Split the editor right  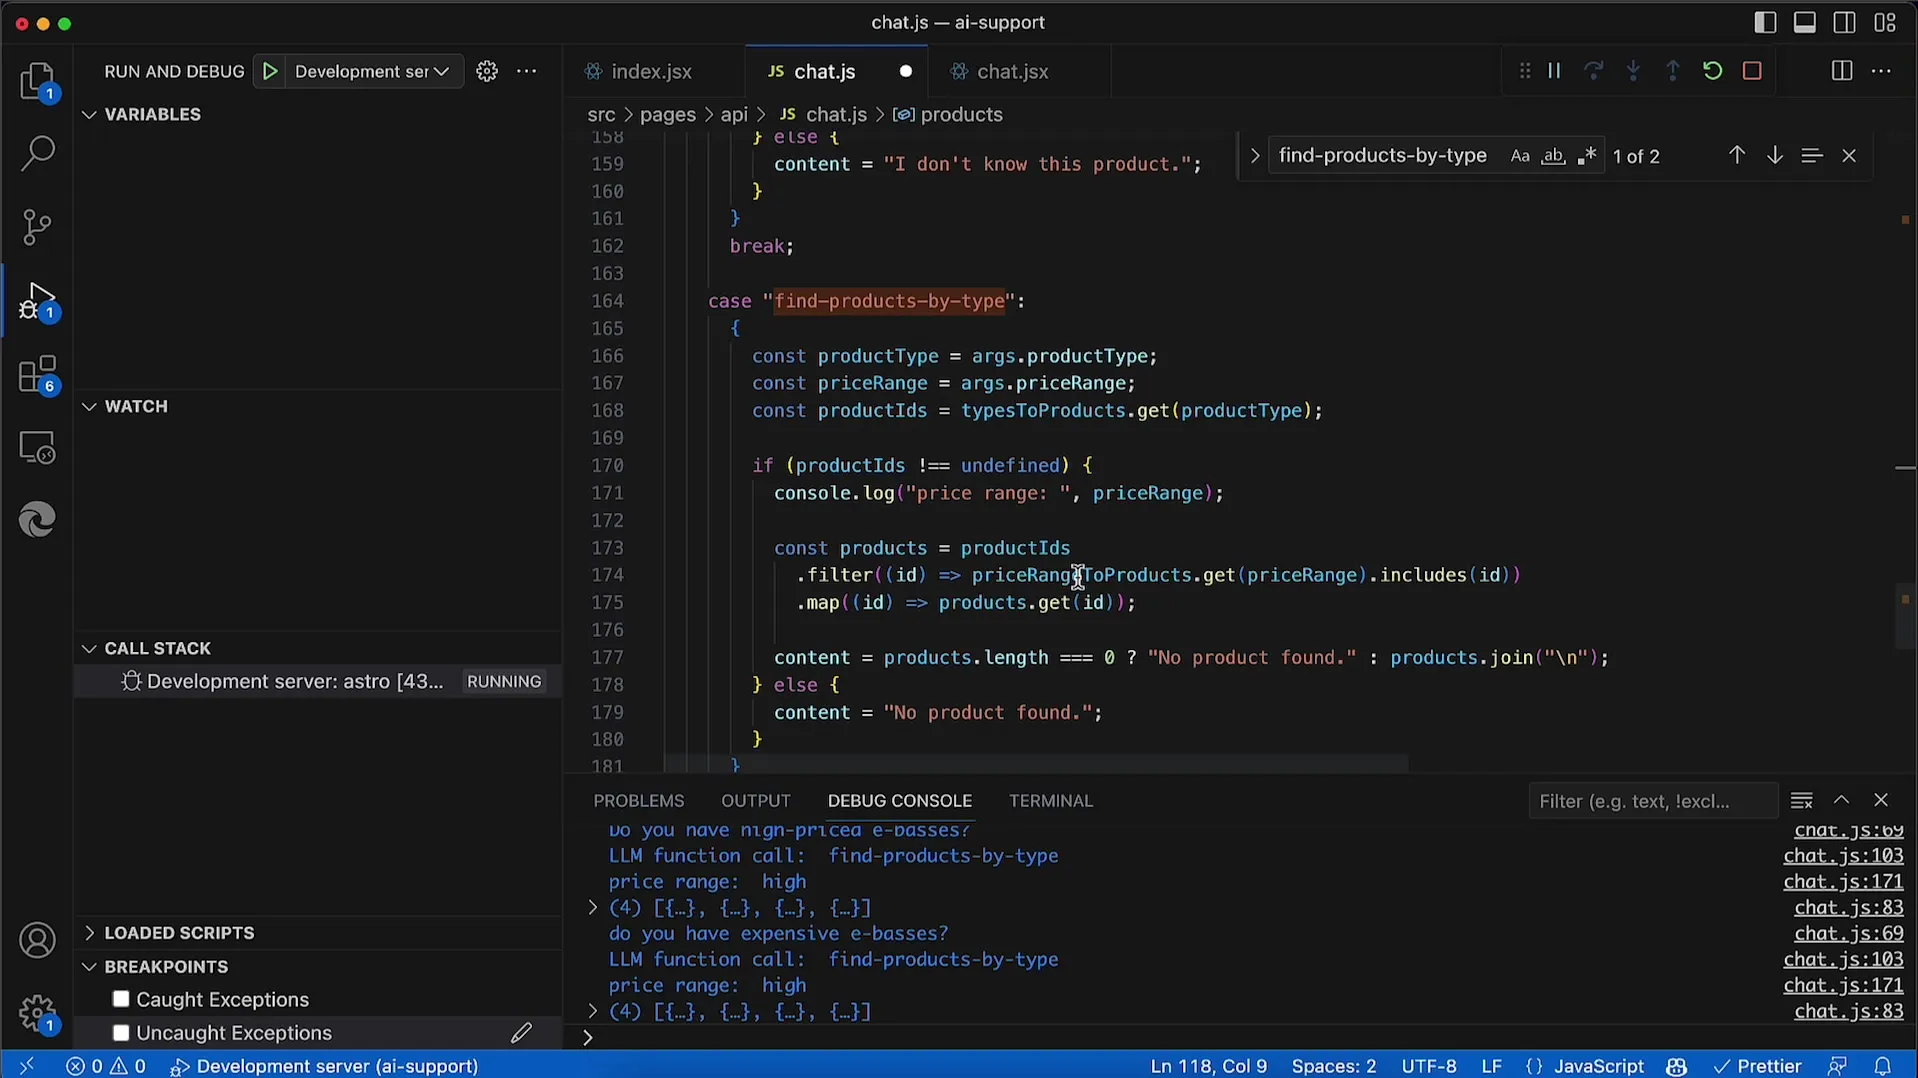pyautogui.click(x=1841, y=71)
